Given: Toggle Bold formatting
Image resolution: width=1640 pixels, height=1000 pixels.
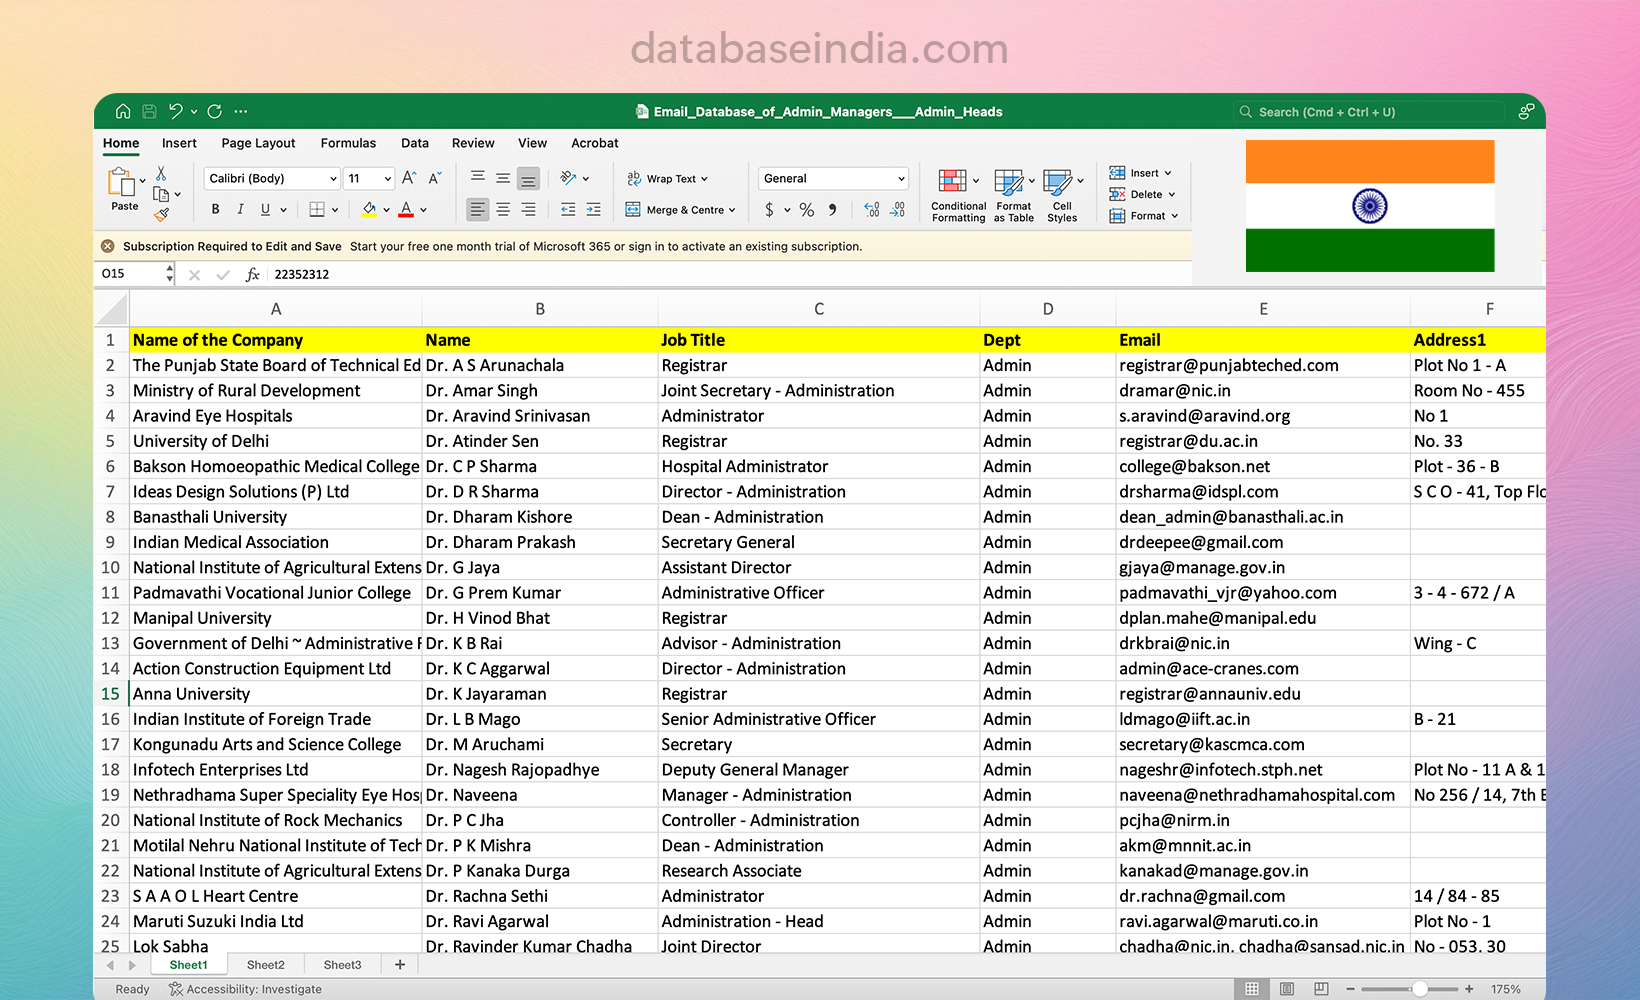Looking at the screenshot, I should coord(215,209).
